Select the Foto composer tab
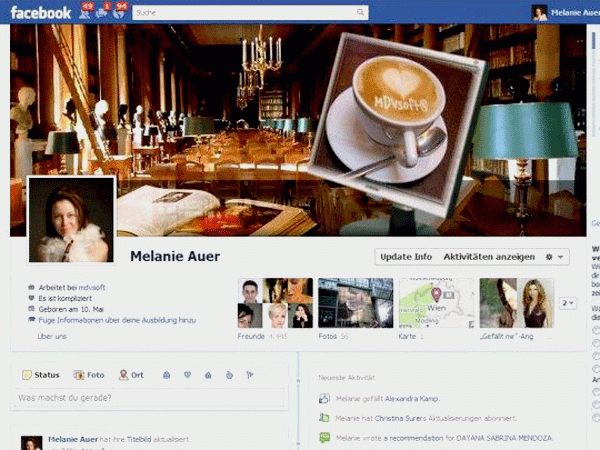The width and height of the screenshot is (600, 450). [89, 375]
